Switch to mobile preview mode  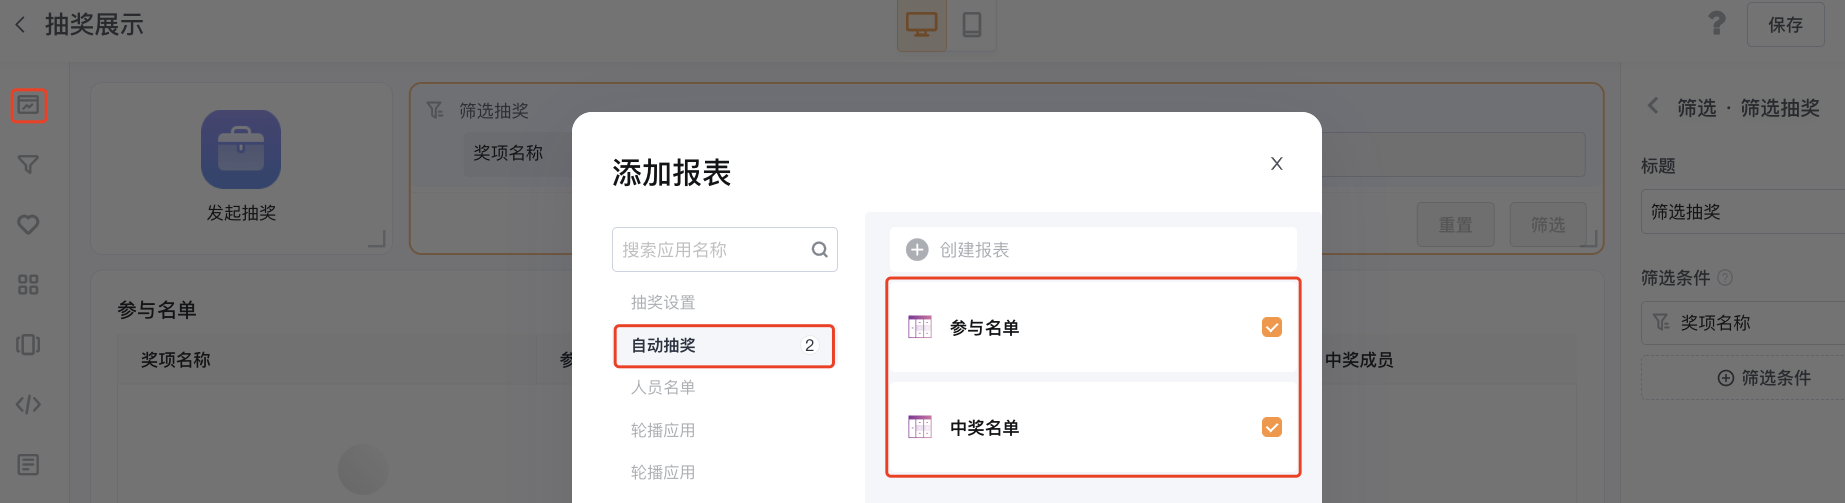[971, 24]
